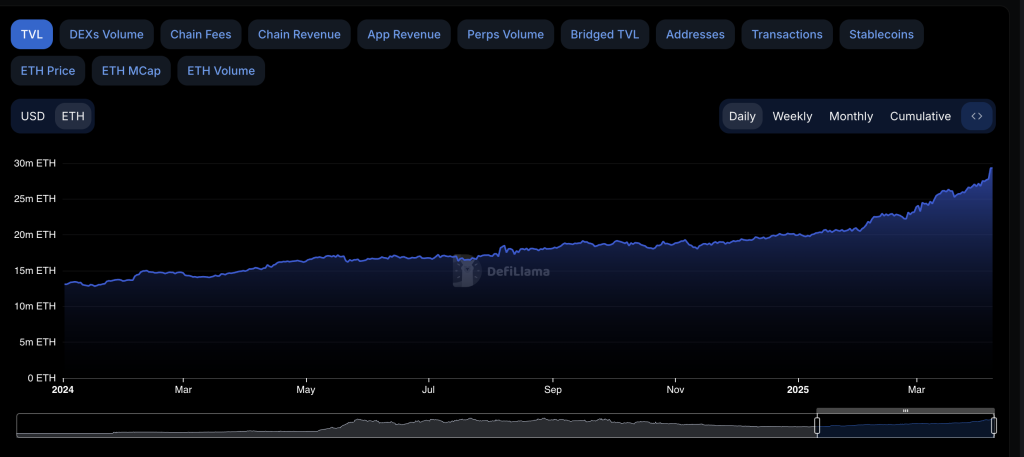Show Chain Fees on chart

coord(200,34)
